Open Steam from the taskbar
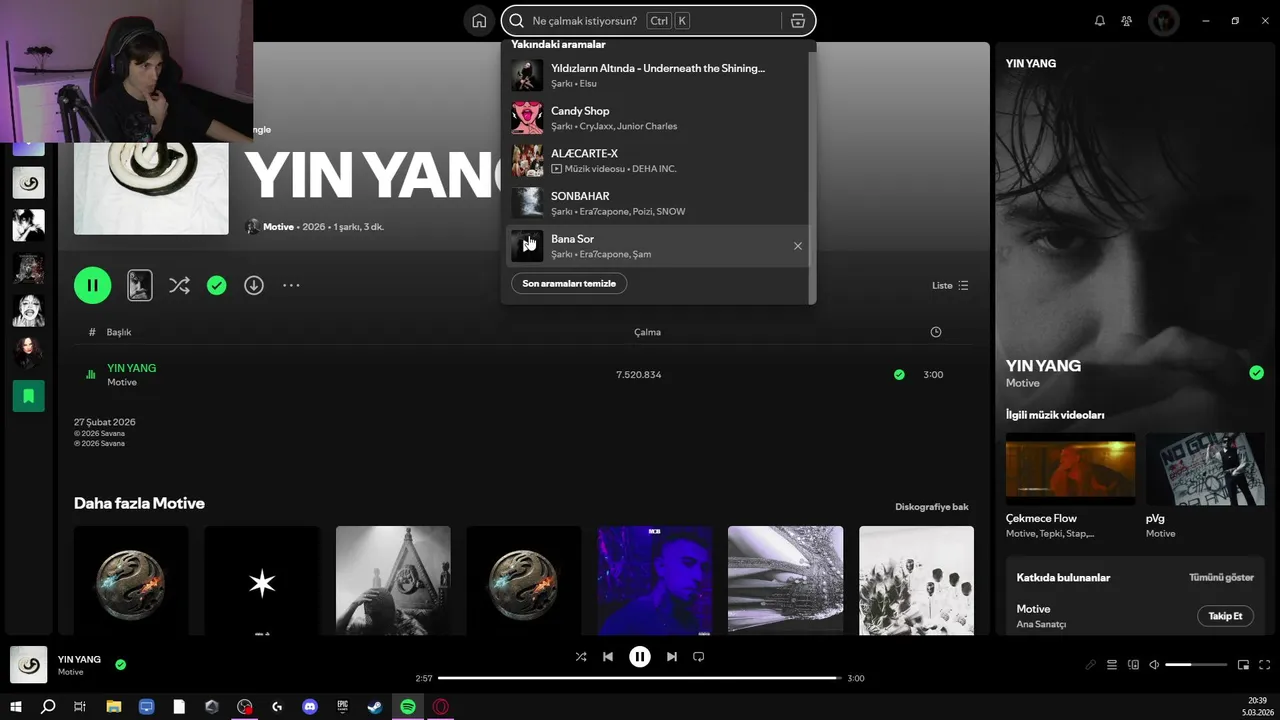 [375, 707]
